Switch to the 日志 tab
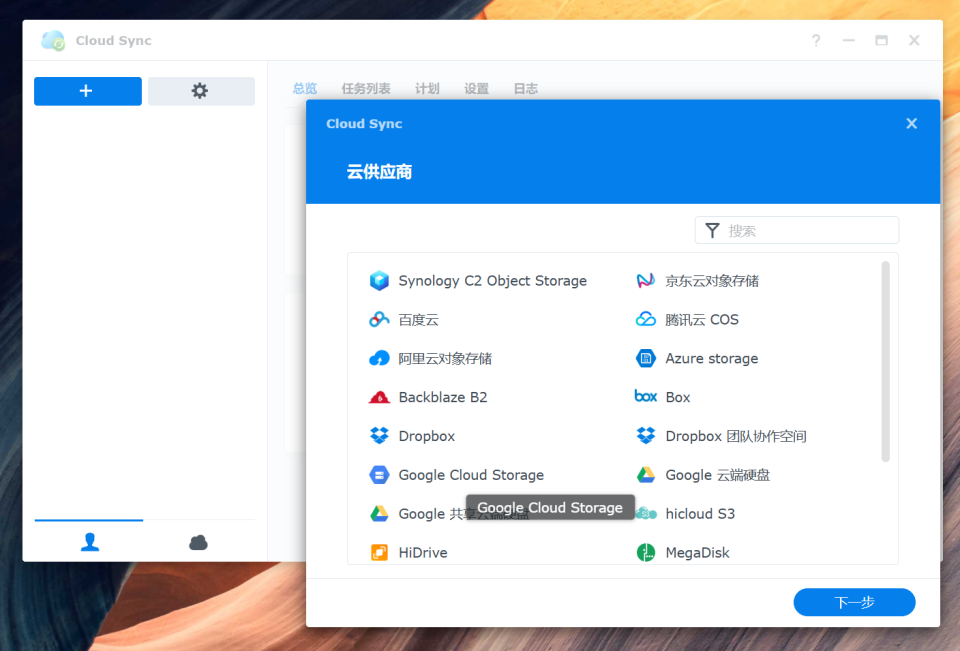The width and height of the screenshot is (960, 651). pyautogui.click(x=526, y=89)
